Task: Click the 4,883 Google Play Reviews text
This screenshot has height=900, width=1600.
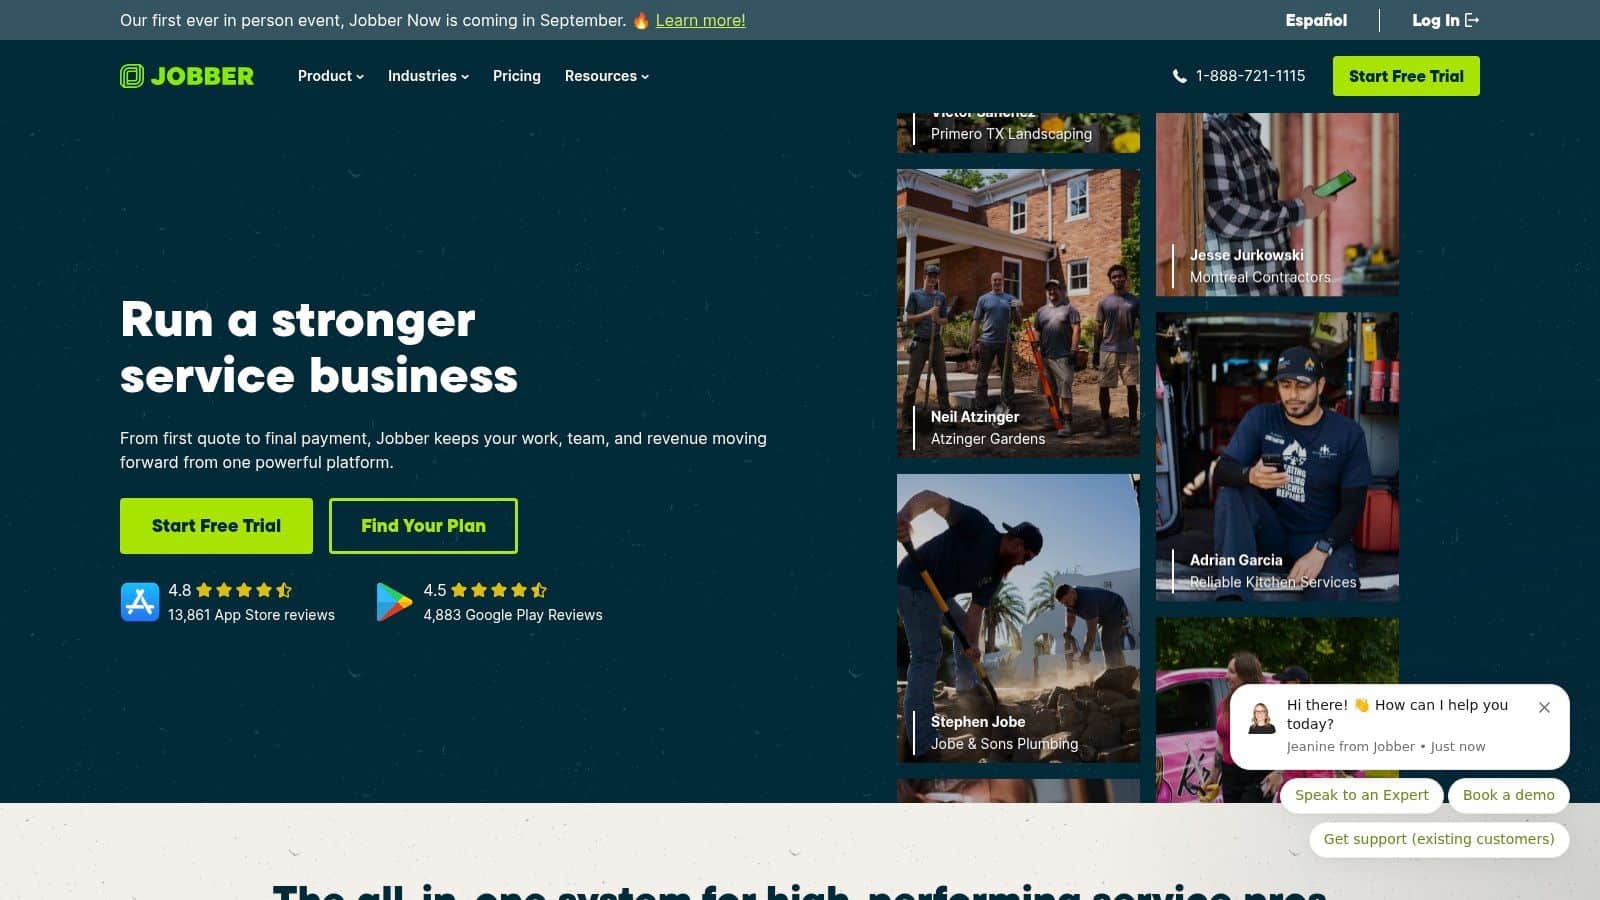Action: 513,615
